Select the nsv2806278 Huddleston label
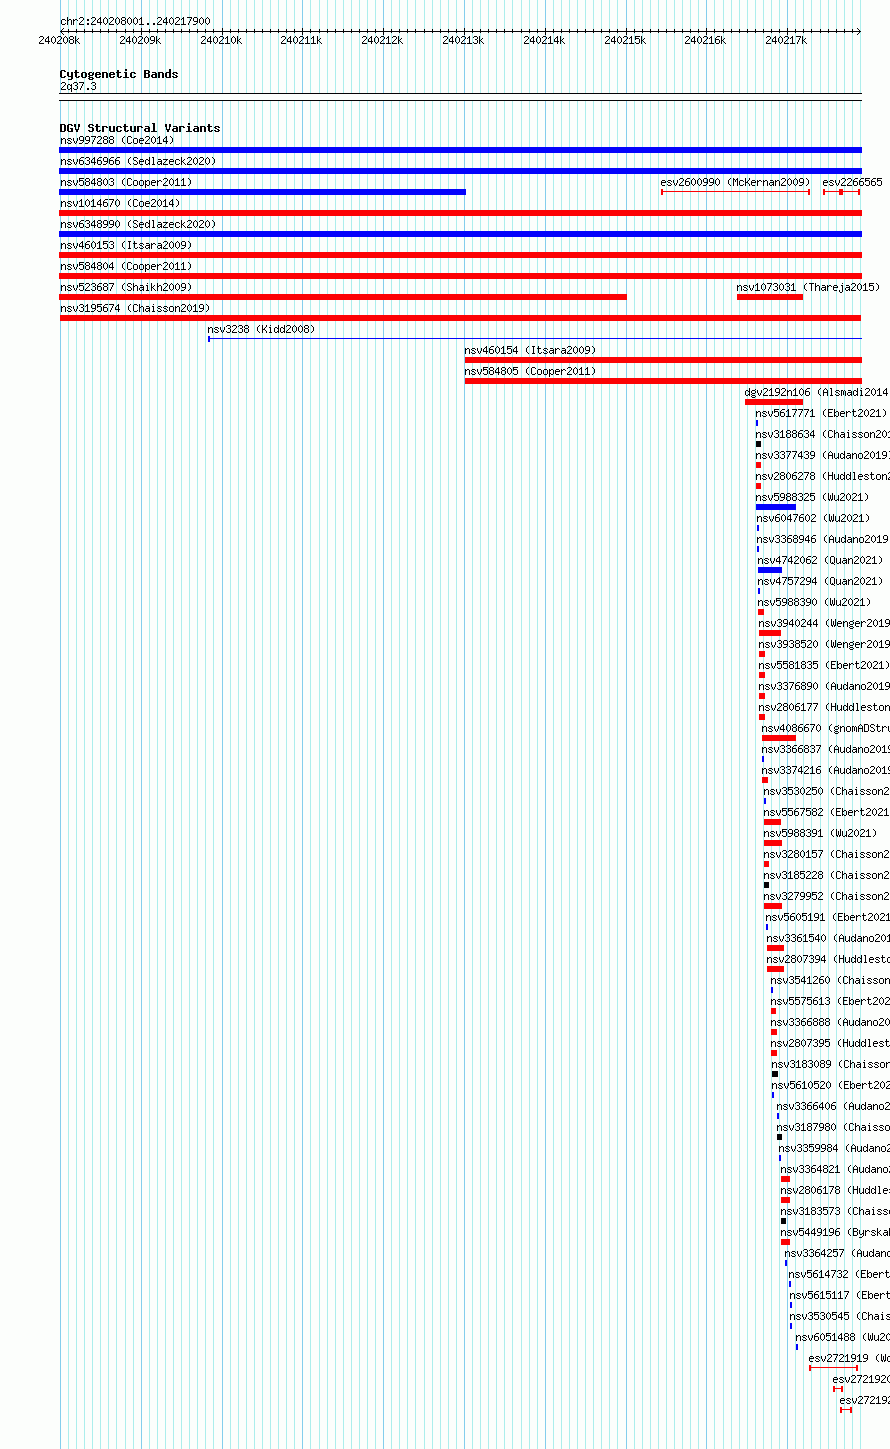 (x=823, y=476)
